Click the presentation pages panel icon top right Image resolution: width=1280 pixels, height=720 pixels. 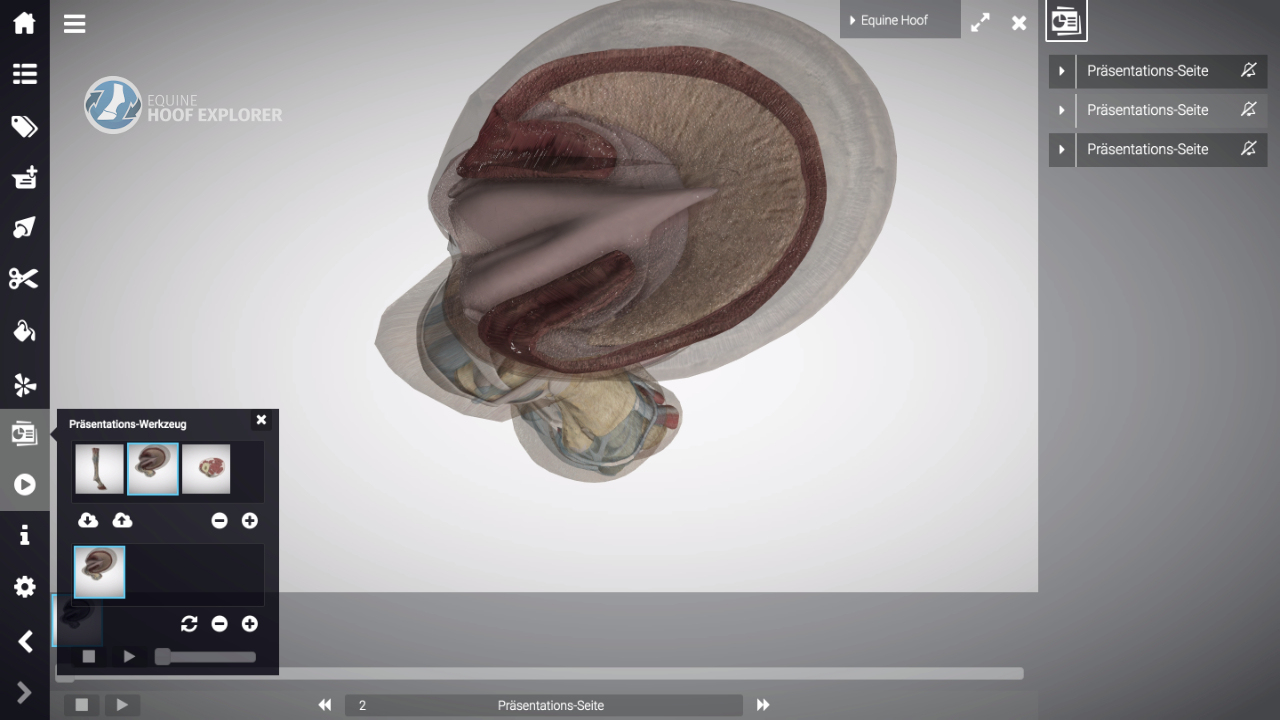(1066, 21)
